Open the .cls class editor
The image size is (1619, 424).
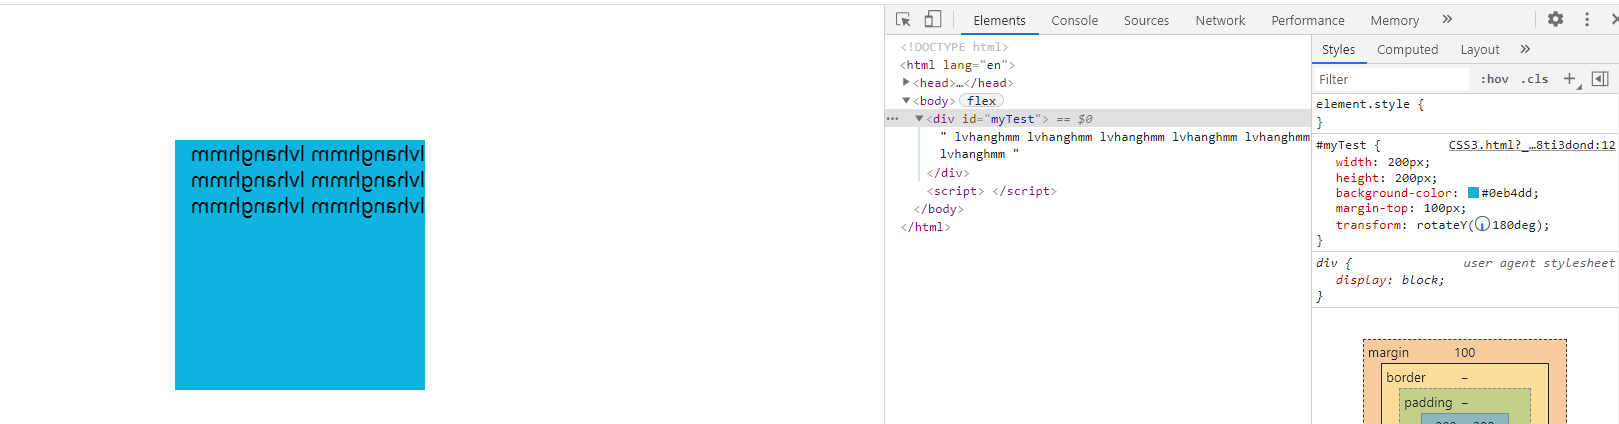pos(1534,79)
